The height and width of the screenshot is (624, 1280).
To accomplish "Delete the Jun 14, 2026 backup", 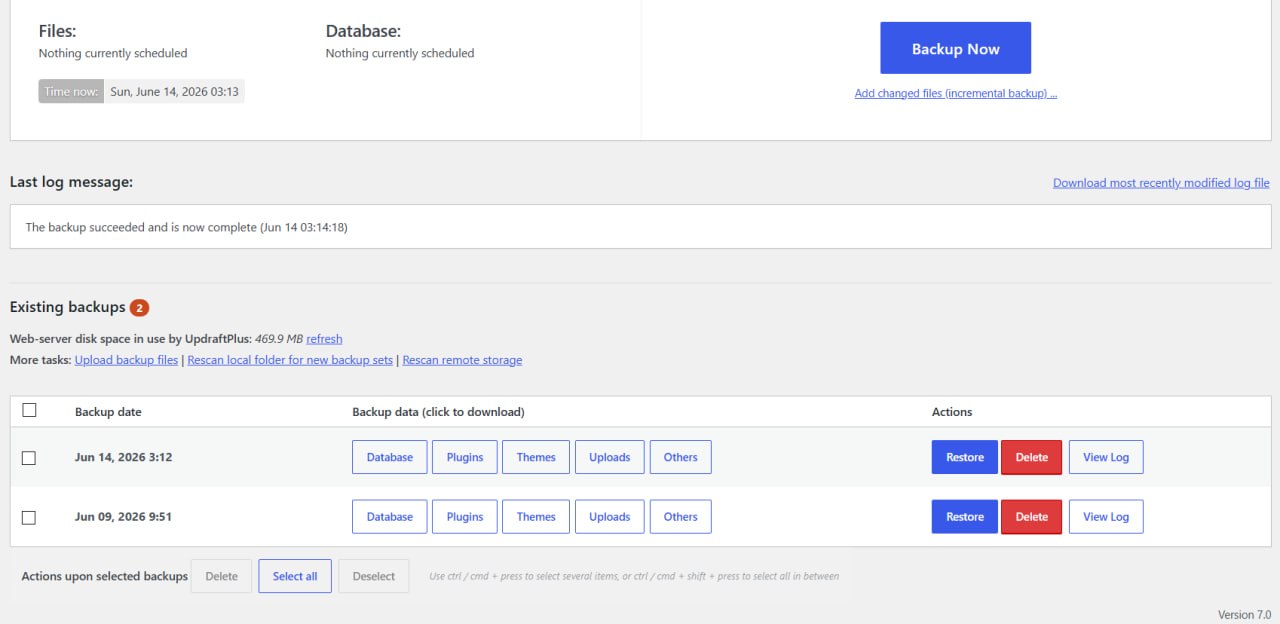I will click(1031, 457).
